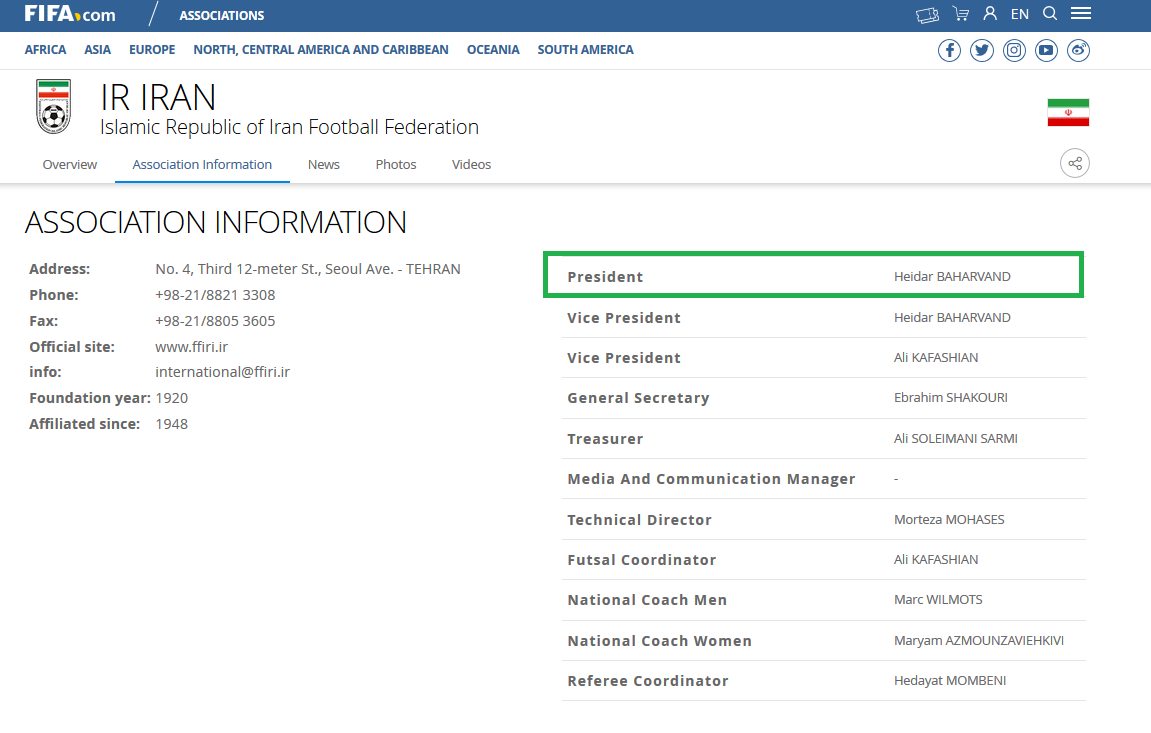
Task: Click Vice President Ali KAFASHIAN
Action: (936, 358)
